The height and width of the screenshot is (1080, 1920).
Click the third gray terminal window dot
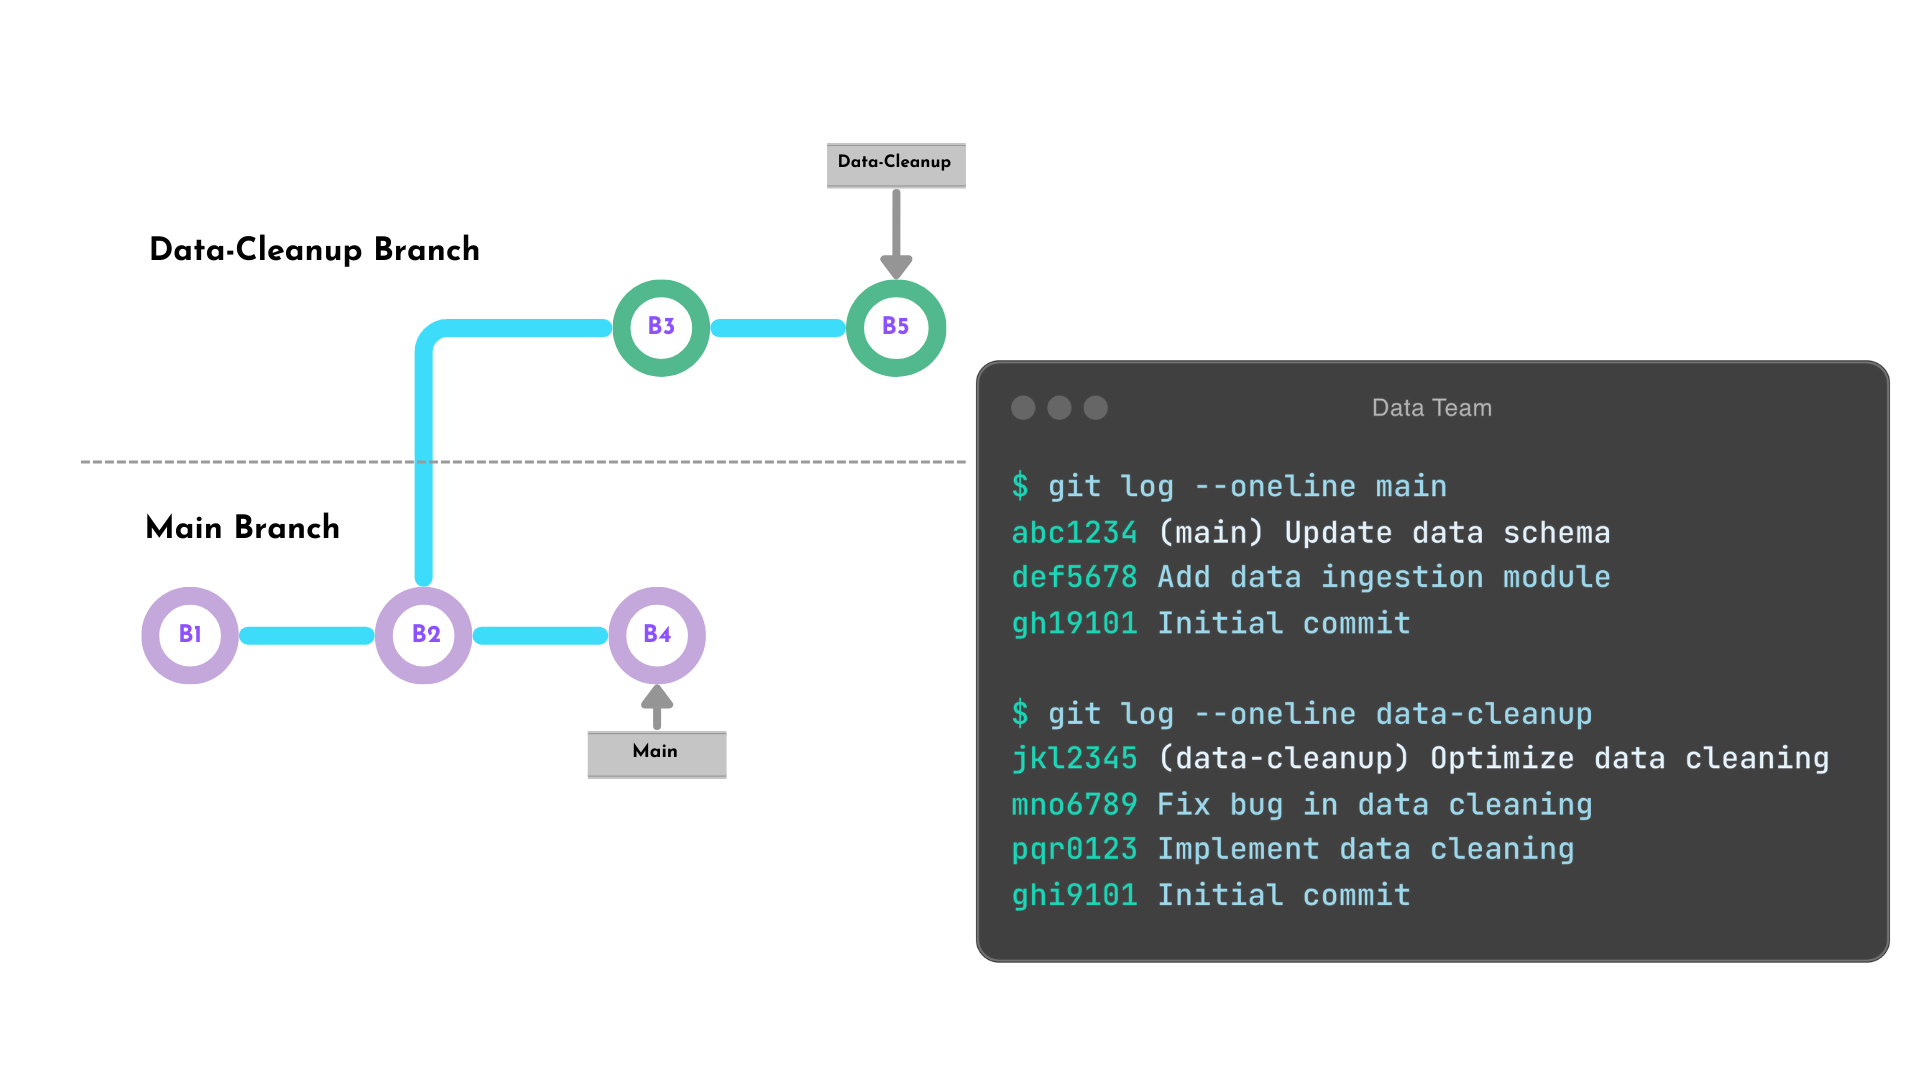(1096, 408)
